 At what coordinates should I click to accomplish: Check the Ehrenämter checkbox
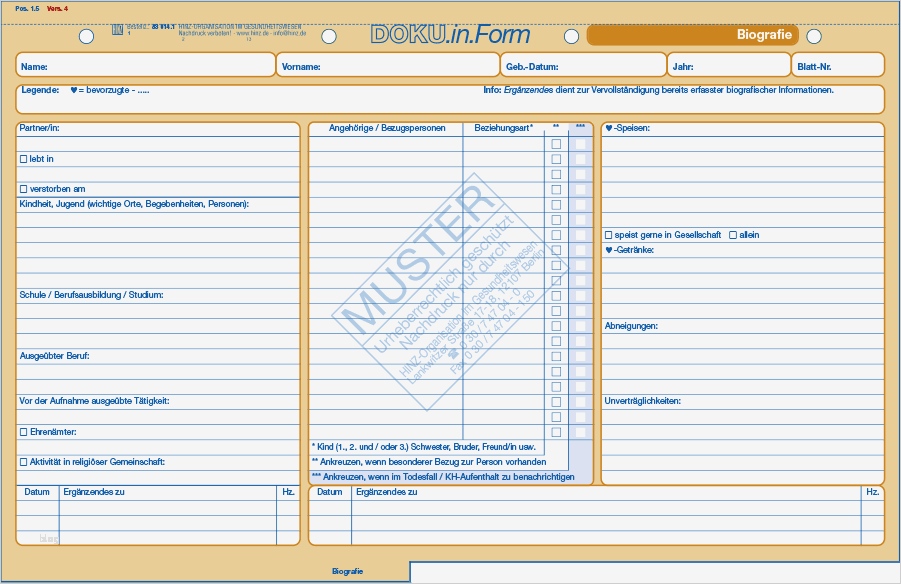point(24,432)
